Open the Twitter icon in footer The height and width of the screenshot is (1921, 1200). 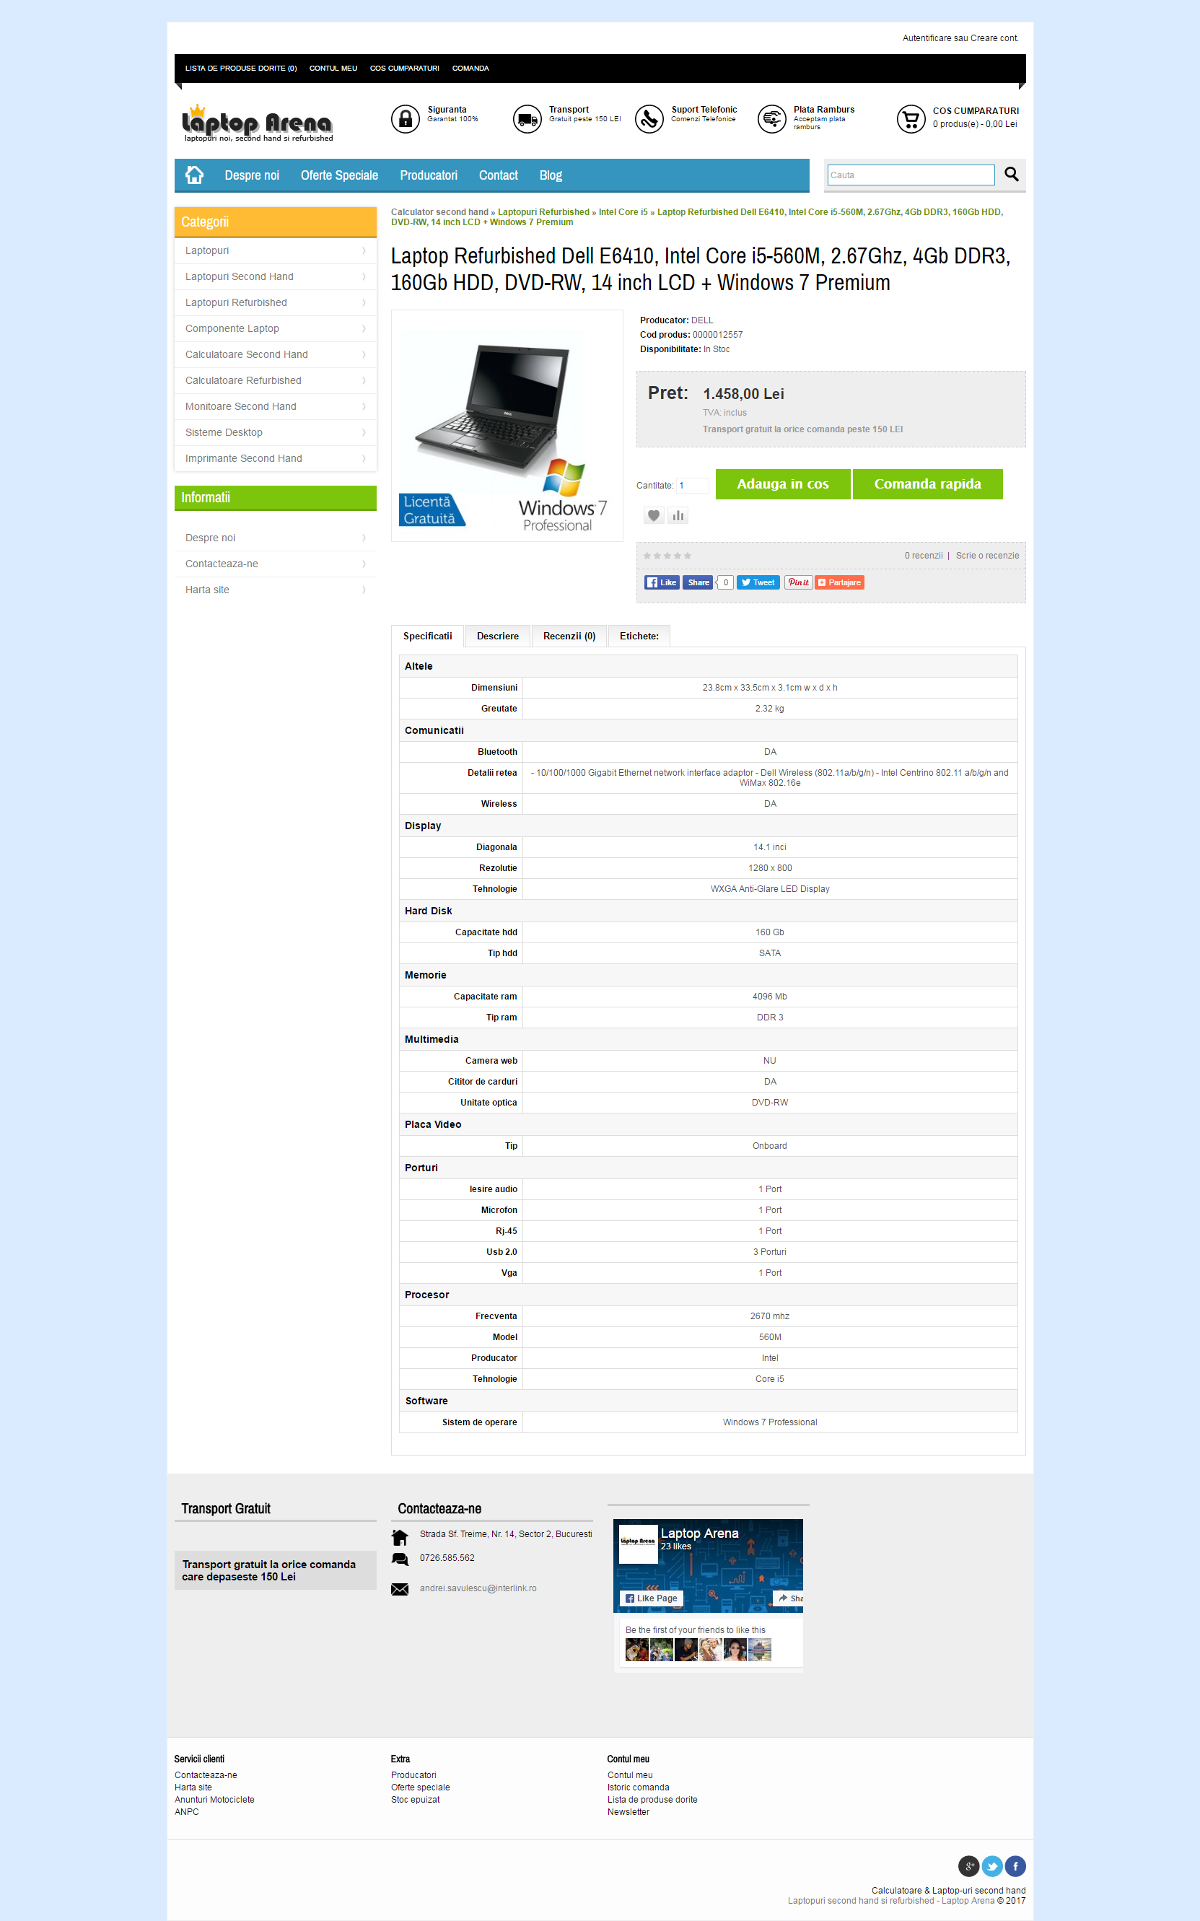992,1866
